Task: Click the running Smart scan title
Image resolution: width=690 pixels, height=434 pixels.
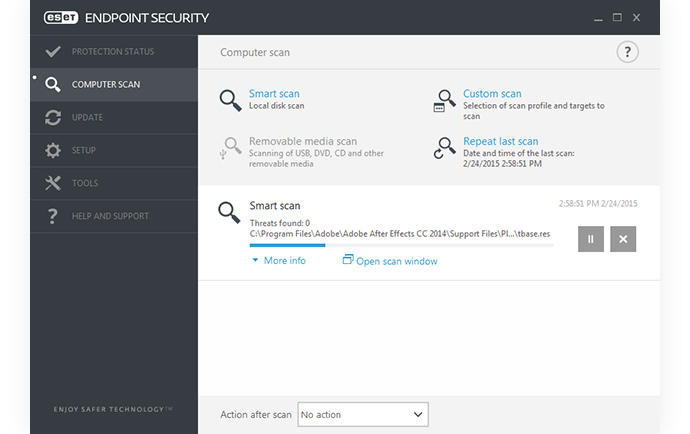Action: tap(275, 206)
